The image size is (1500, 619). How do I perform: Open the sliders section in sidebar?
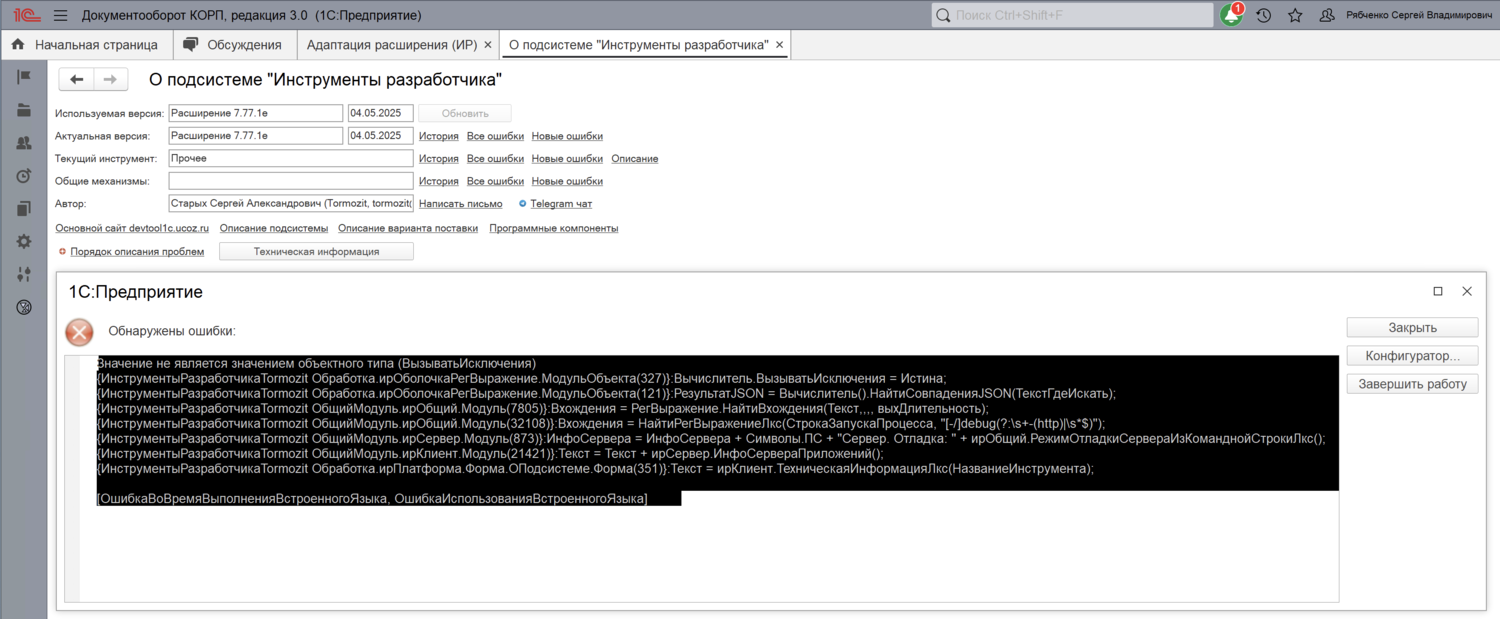tap(24, 274)
